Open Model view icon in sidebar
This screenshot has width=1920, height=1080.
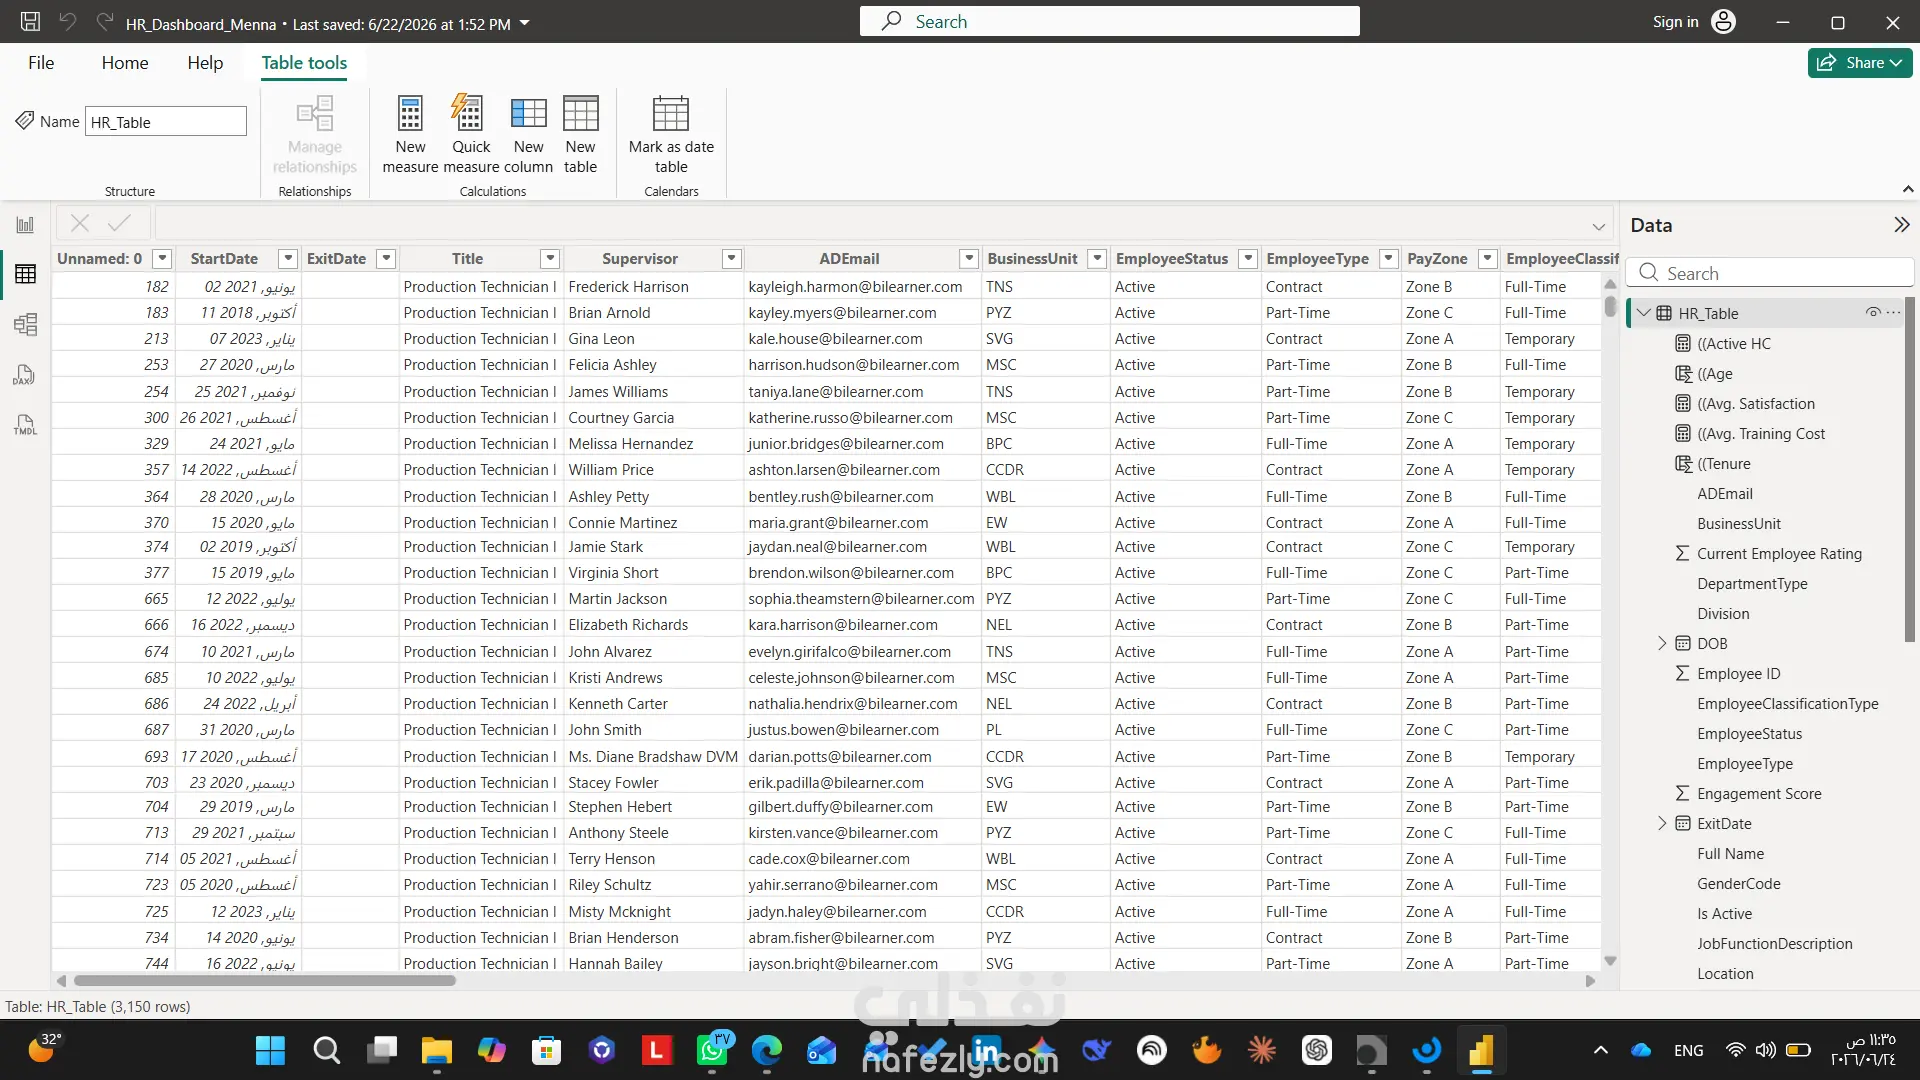point(25,324)
